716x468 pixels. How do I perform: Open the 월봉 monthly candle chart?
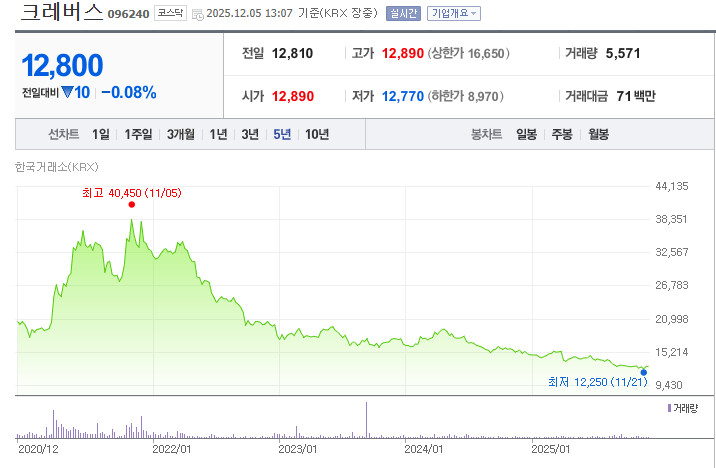598,134
